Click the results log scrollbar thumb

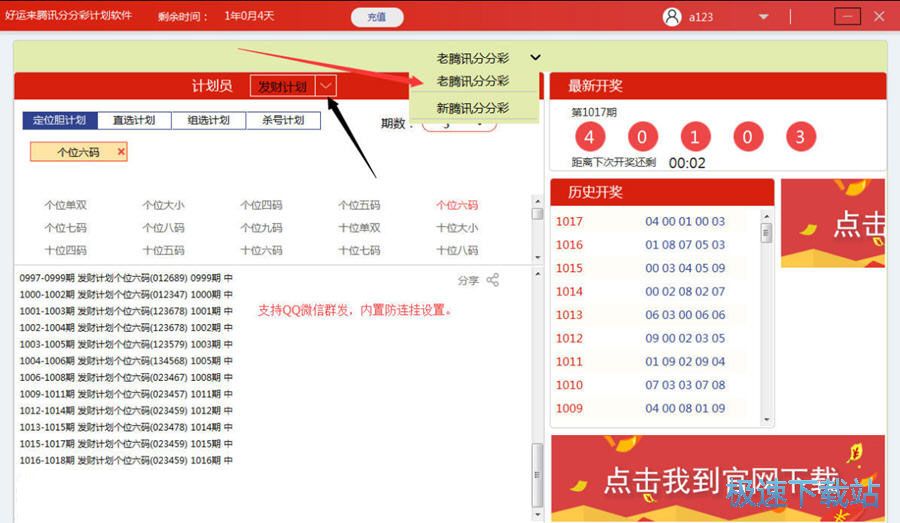537,475
